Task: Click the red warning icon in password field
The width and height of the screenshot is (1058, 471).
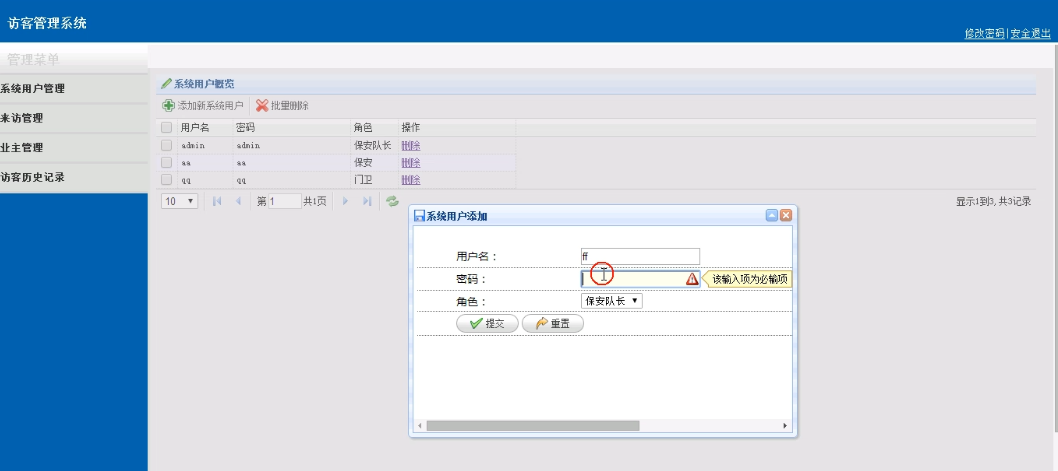Action: pyautogui.click(x=692, y=279)
